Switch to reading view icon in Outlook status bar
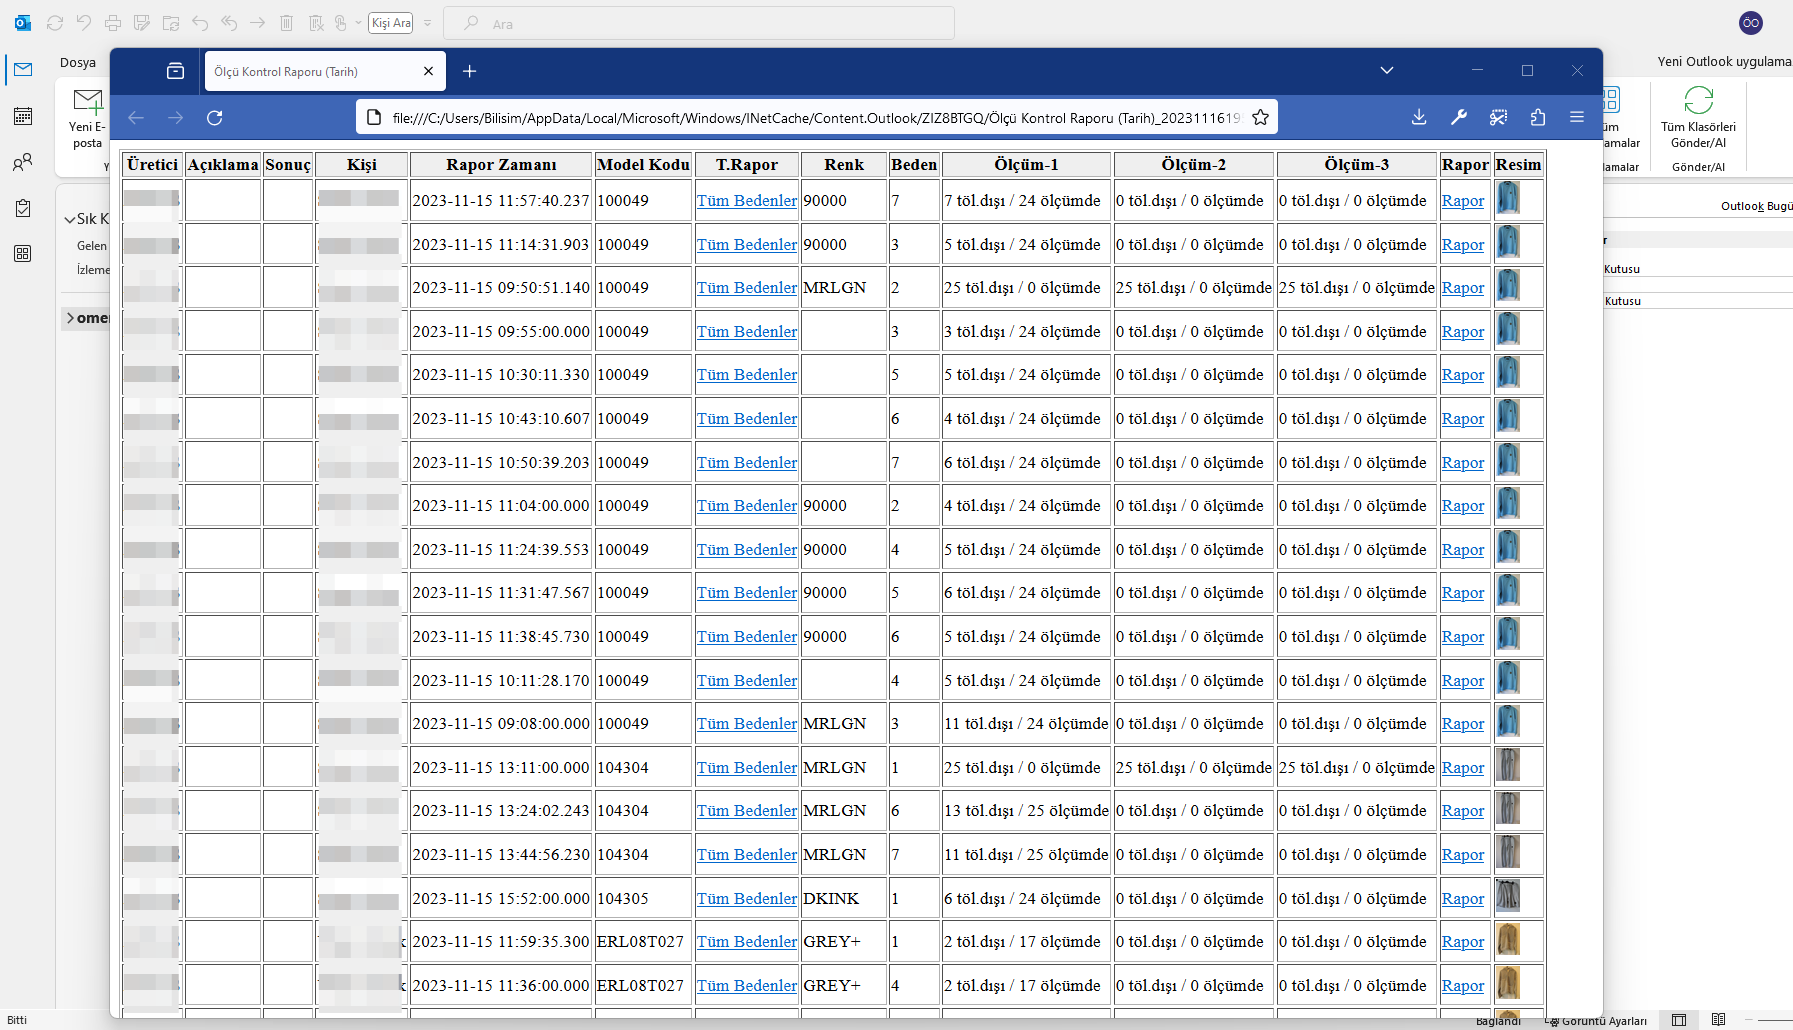 1718,1020
